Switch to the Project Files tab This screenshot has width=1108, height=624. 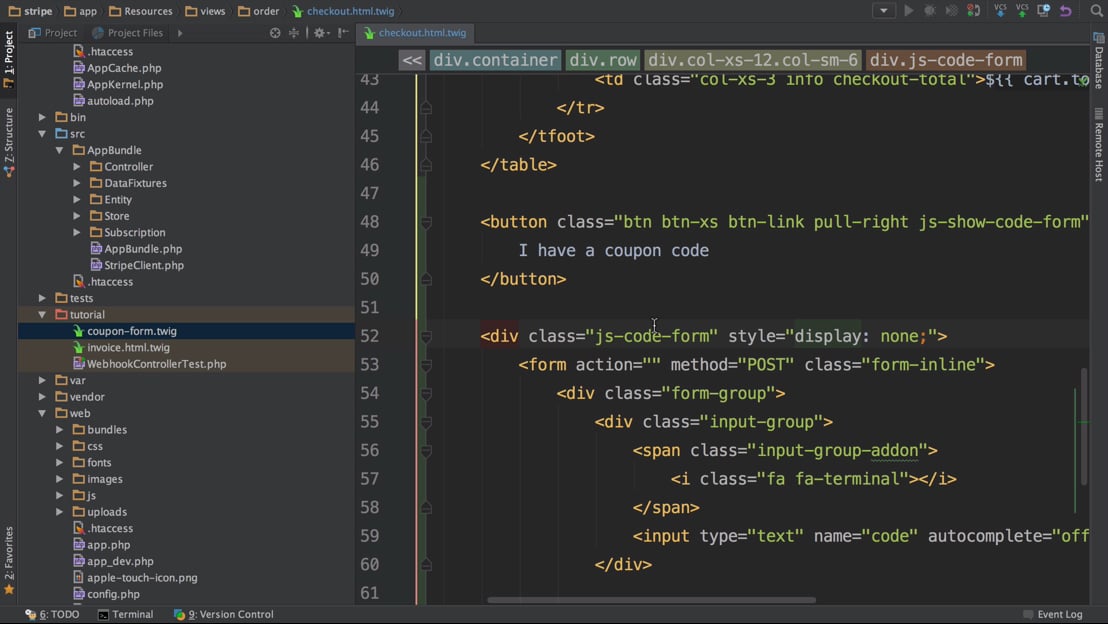[127, 33]
